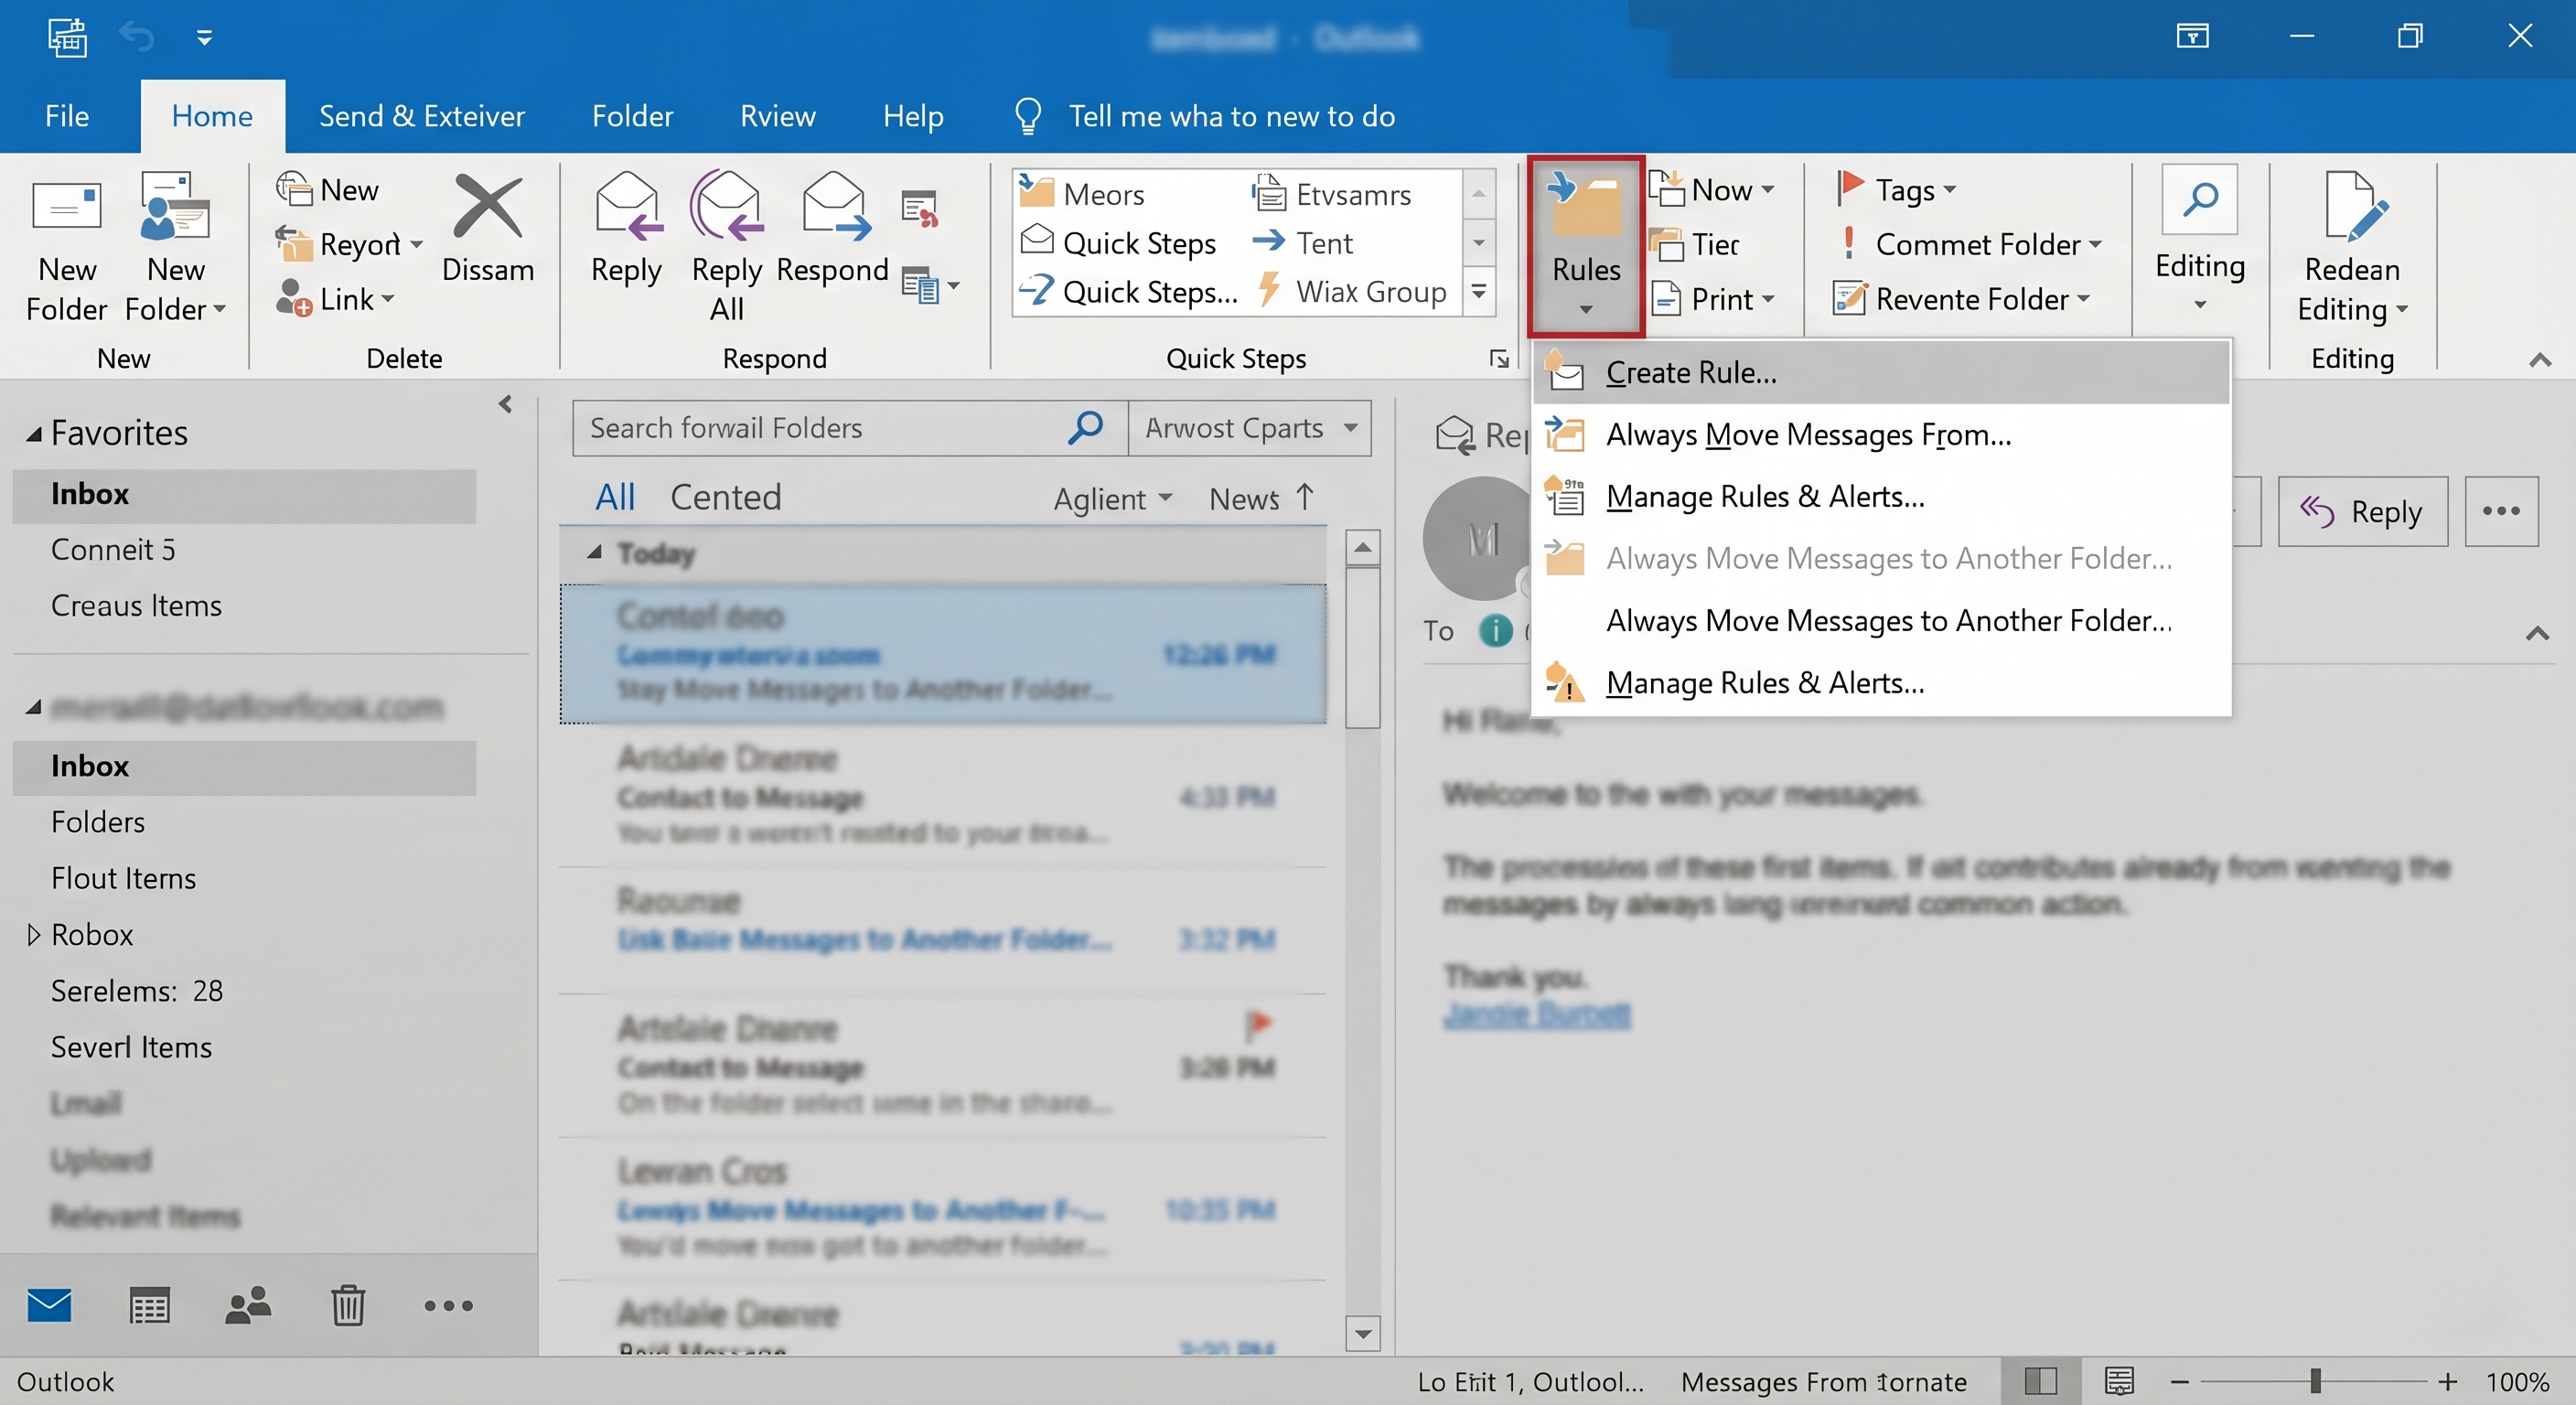Click the normal view icon in status bar
The image size is (2576, 1405).
click(2040, 1381)
